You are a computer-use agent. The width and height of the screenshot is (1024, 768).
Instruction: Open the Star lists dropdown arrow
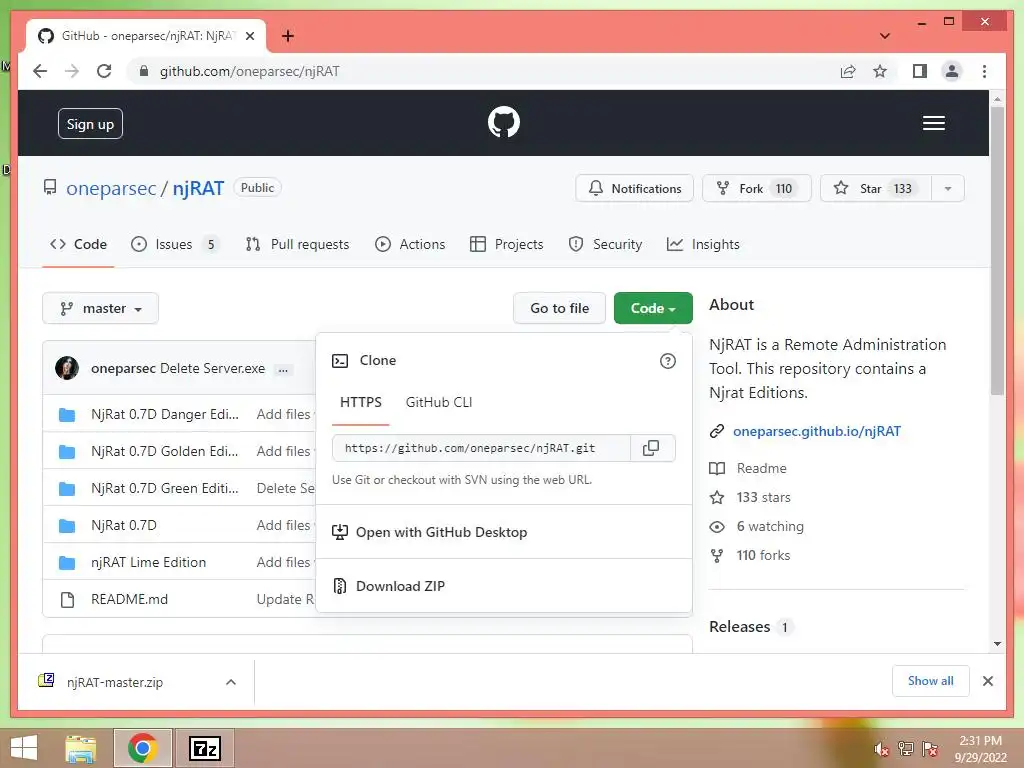click(x=948, y=189)
